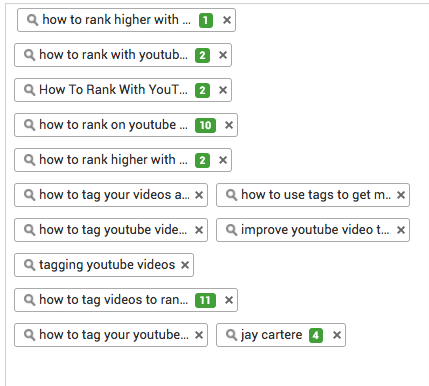Screen dimensions: 429x386
Task: Click the green rank badge showing 1
Action: [x=206, y=21]
